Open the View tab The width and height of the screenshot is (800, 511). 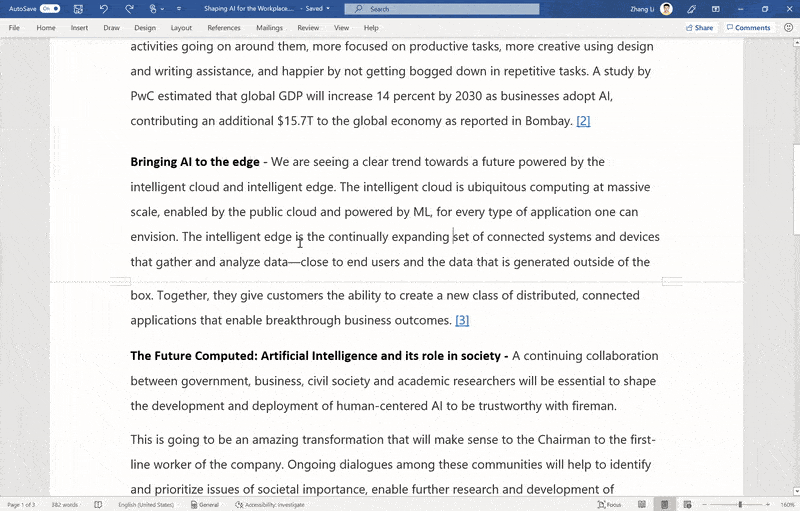(341, 28)
